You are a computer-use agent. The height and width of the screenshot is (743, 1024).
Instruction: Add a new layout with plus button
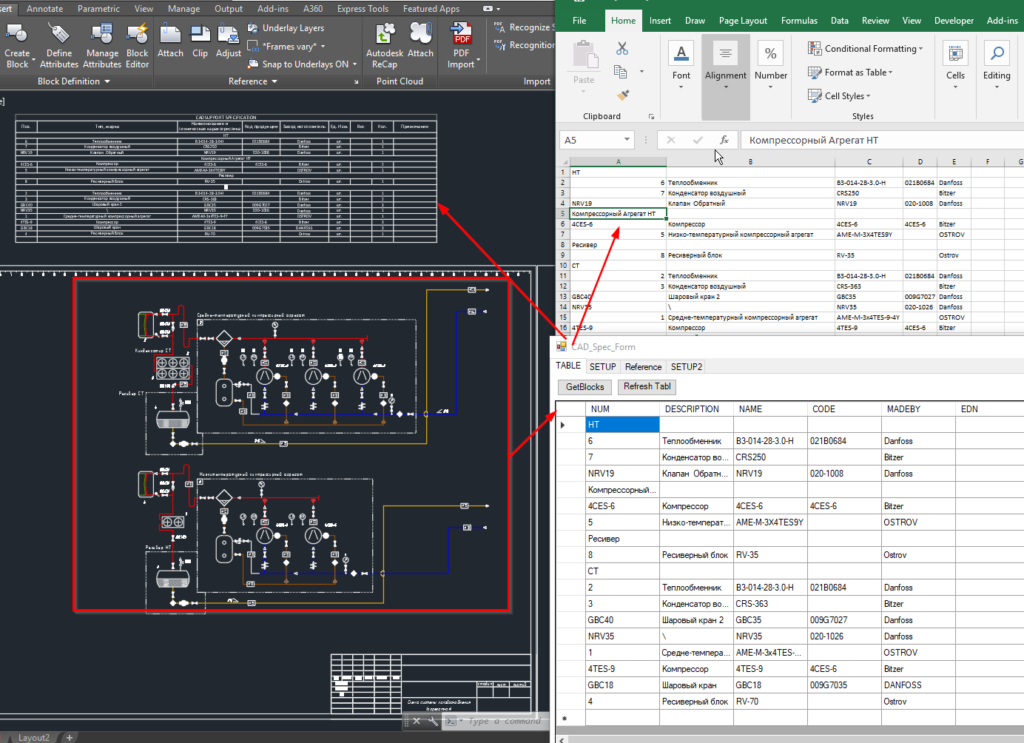pyautogui.click(x=69, y=737)
